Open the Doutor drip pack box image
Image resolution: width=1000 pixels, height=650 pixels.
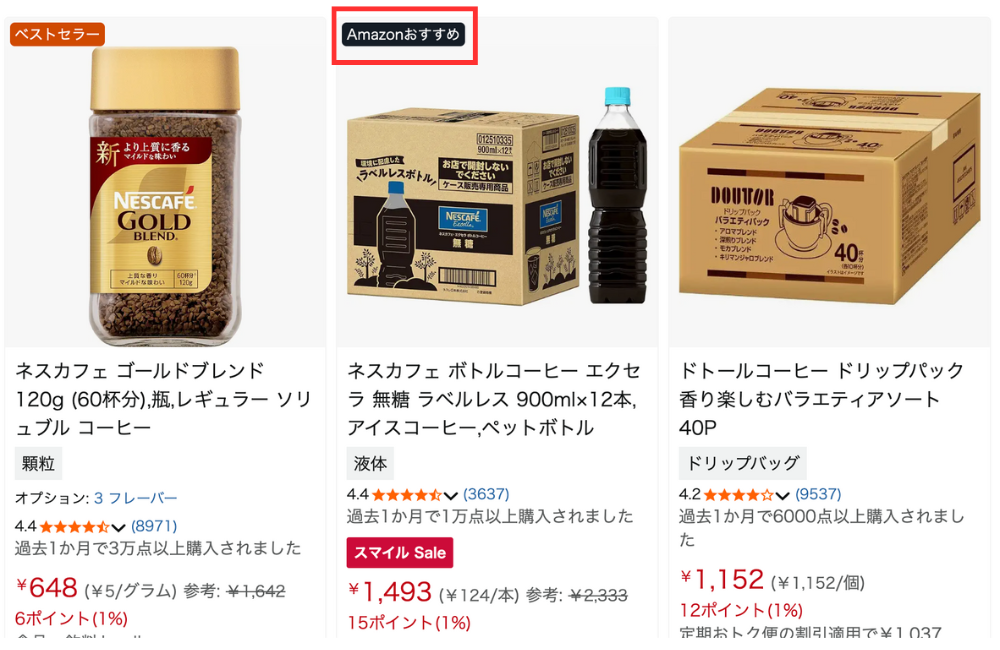(x=829, y=195)
